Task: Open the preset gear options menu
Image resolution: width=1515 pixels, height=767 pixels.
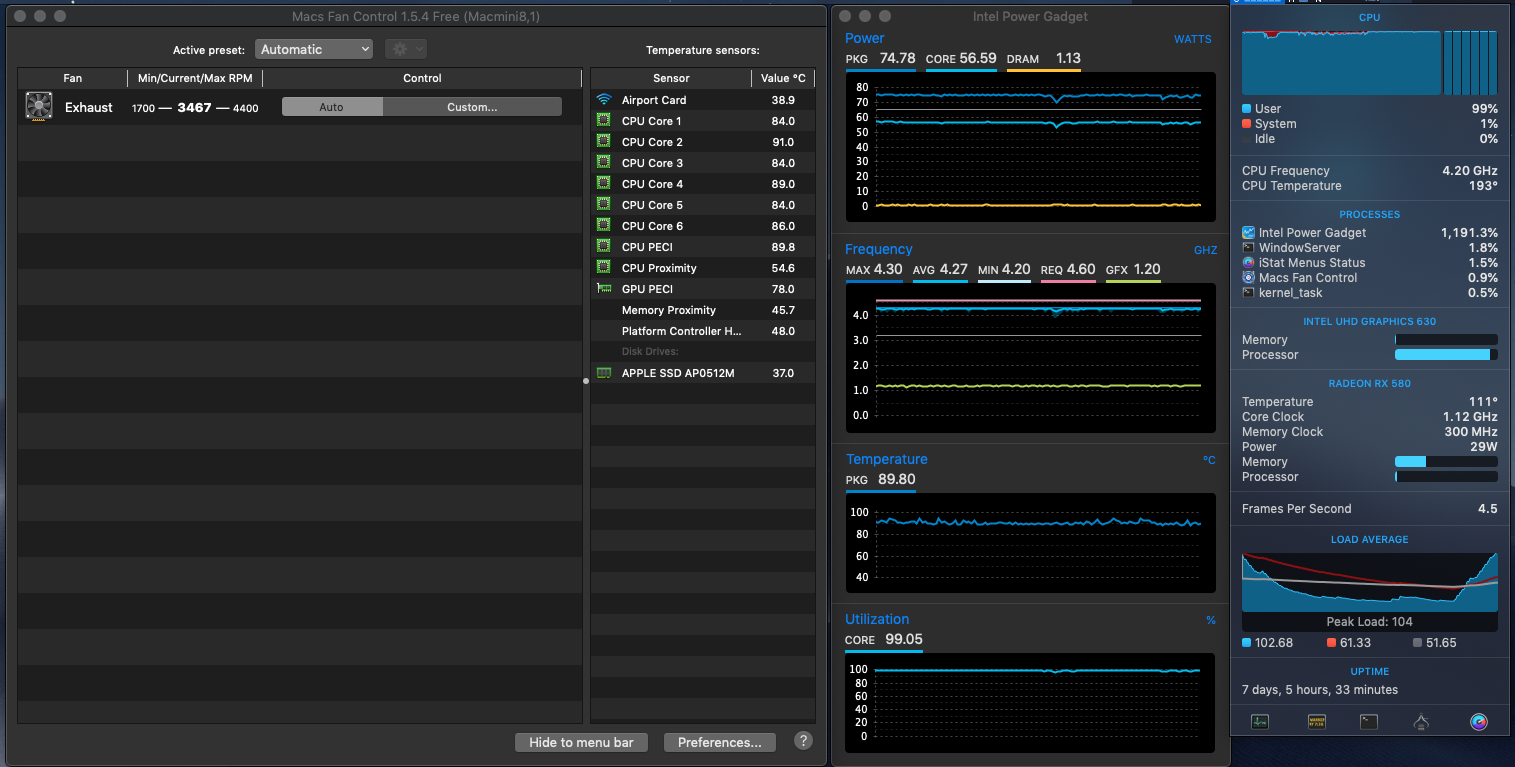Action: pos(405,49)
